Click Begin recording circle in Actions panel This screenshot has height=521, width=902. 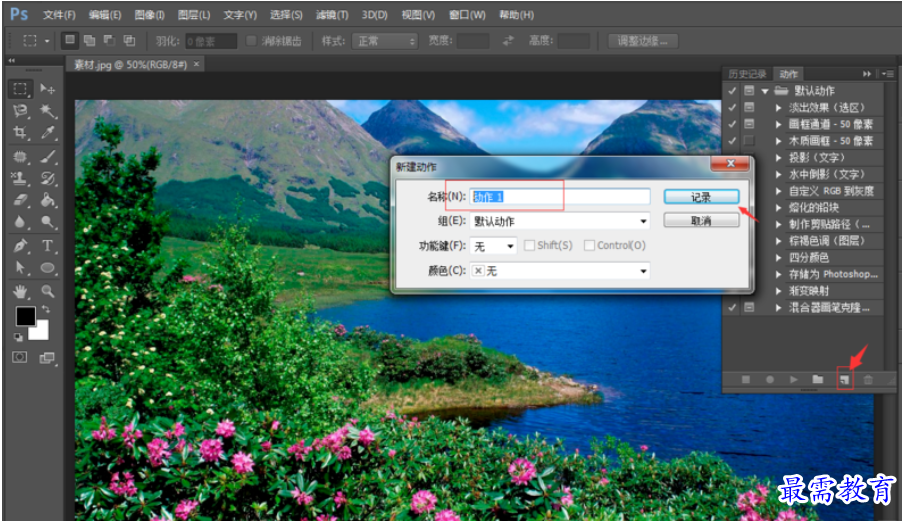pos(770,380)
